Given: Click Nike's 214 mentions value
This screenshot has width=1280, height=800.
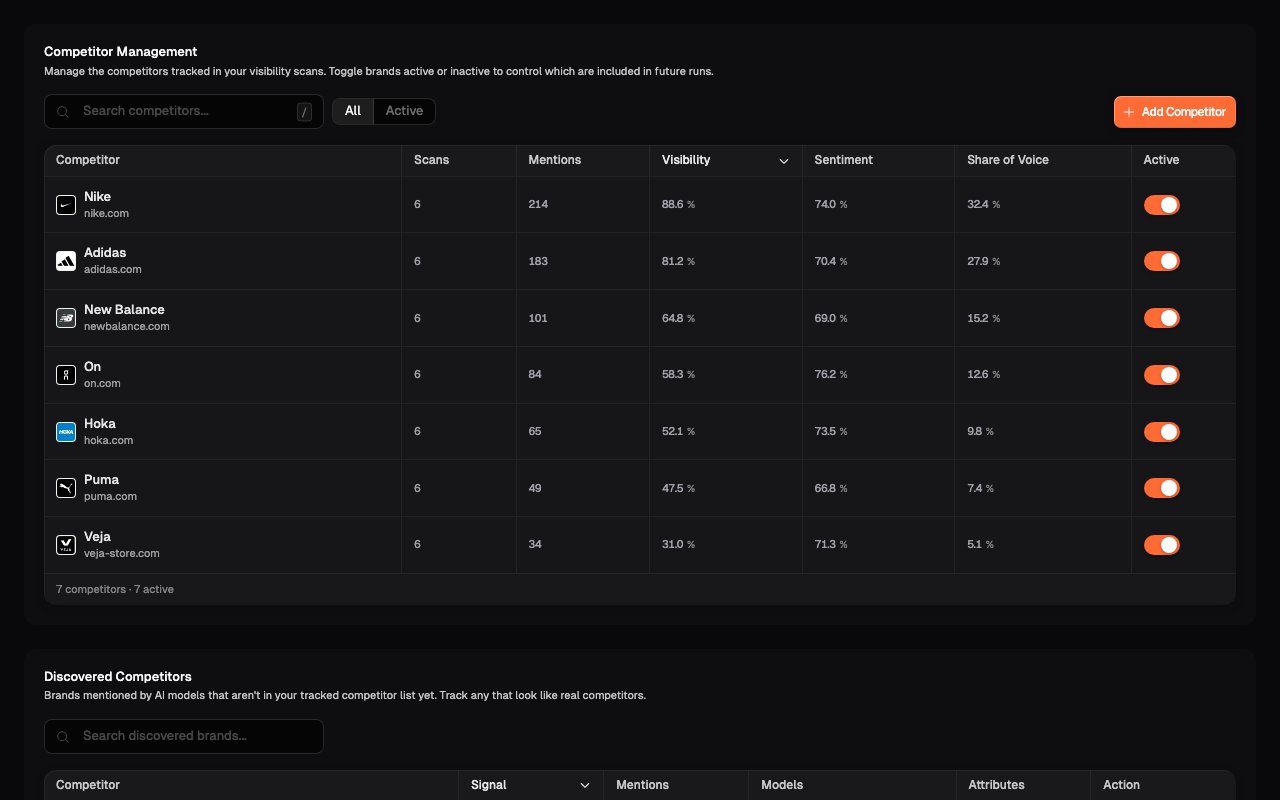Looking at the screenshot, I should pos(538,204).
